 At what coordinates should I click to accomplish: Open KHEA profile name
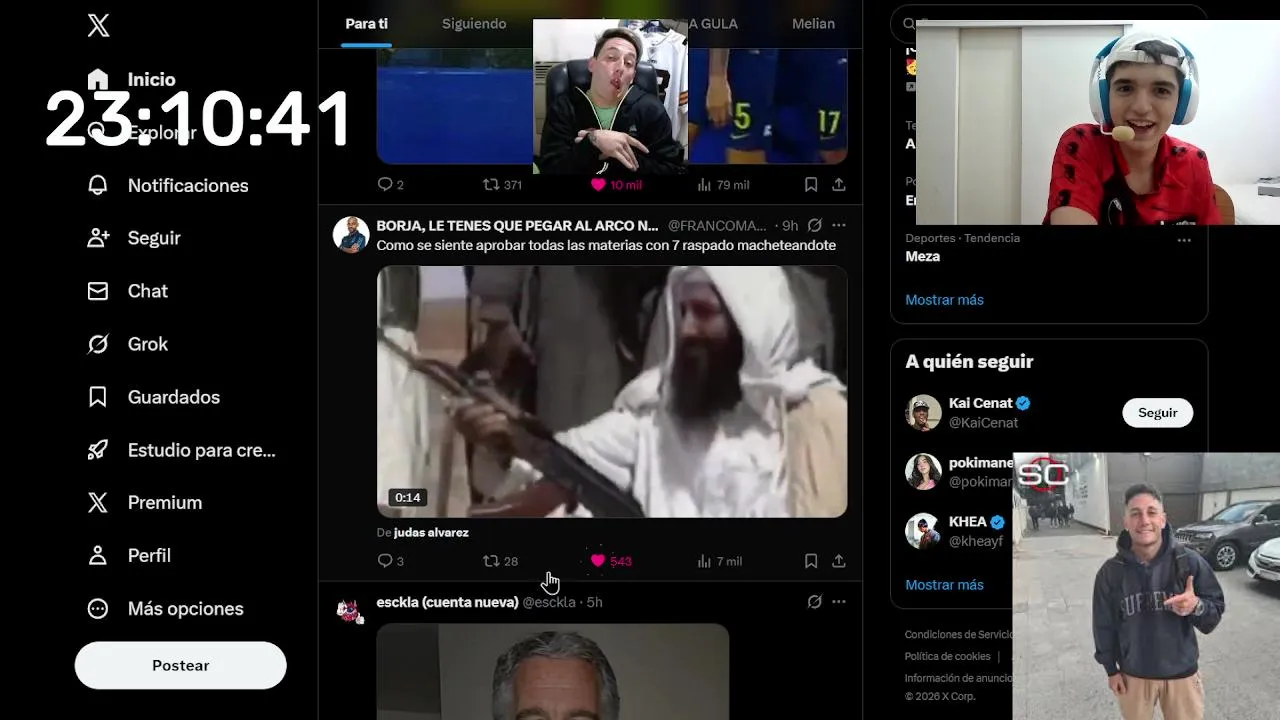(x=968, y=522)
